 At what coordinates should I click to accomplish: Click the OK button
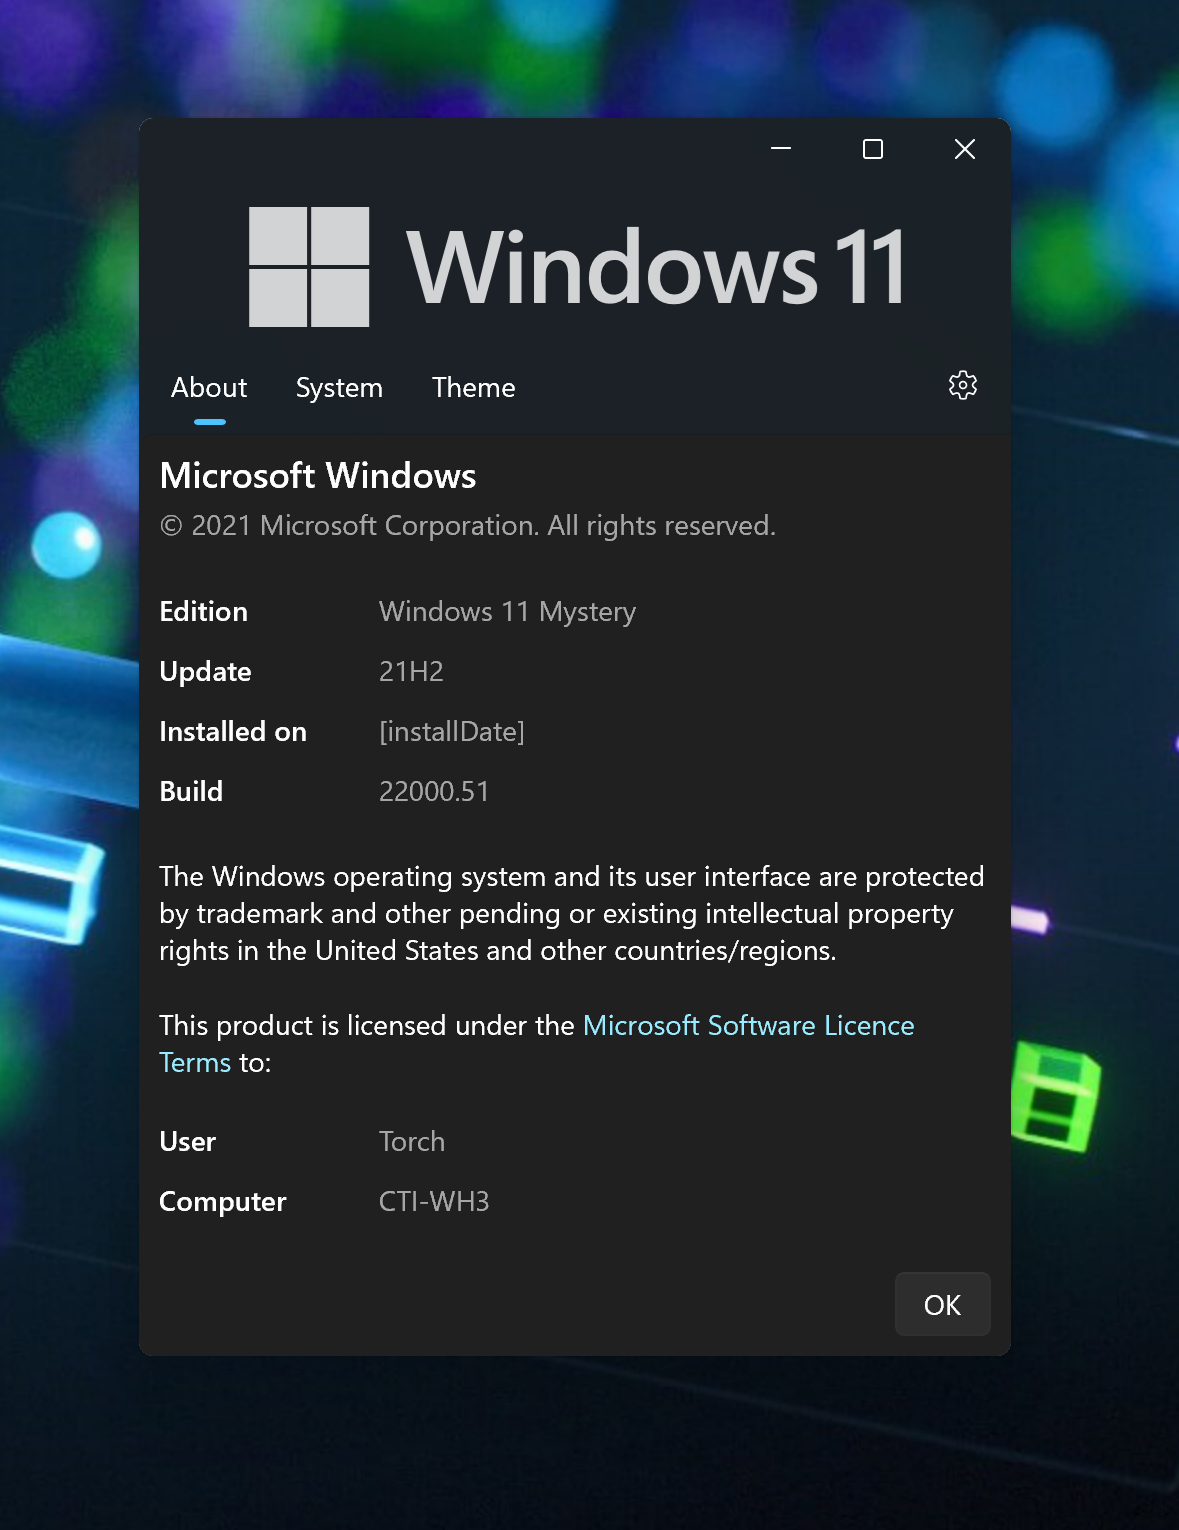click(x=942, y=1304)
